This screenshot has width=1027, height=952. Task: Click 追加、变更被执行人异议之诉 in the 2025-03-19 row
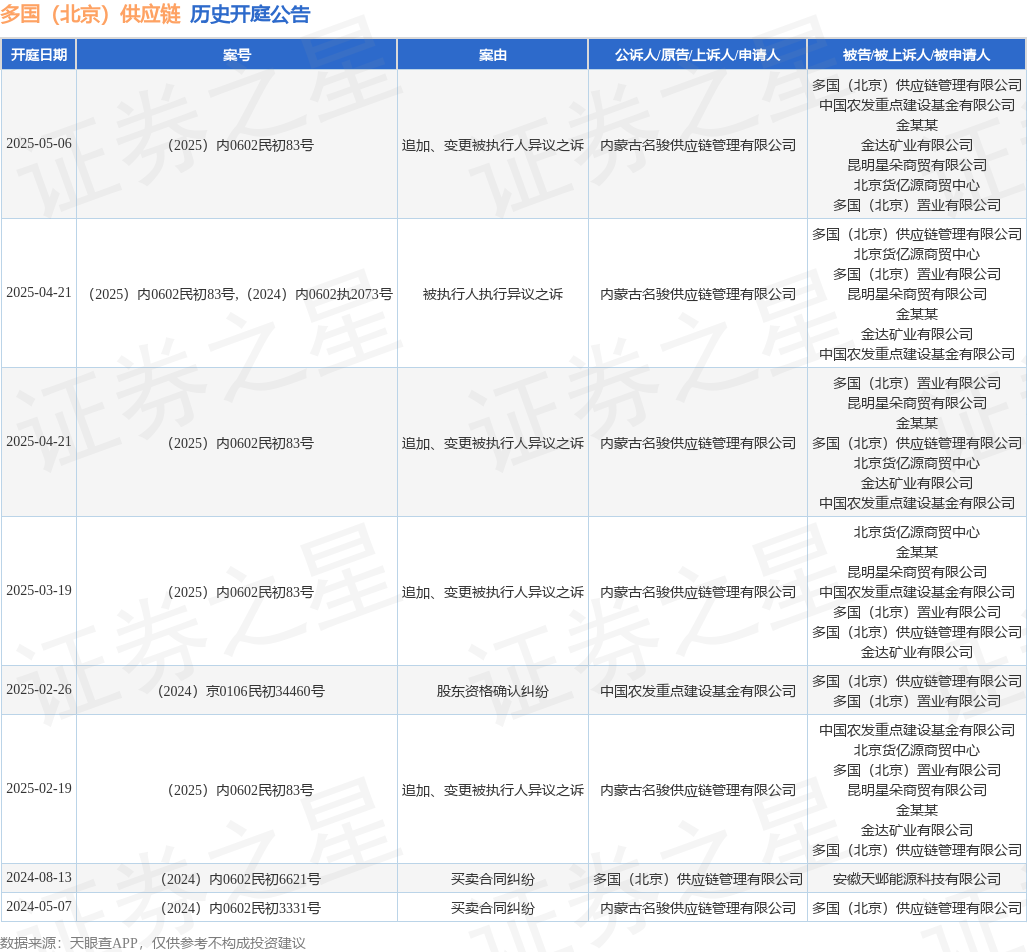pyautogui.click(x=493, y=592)
